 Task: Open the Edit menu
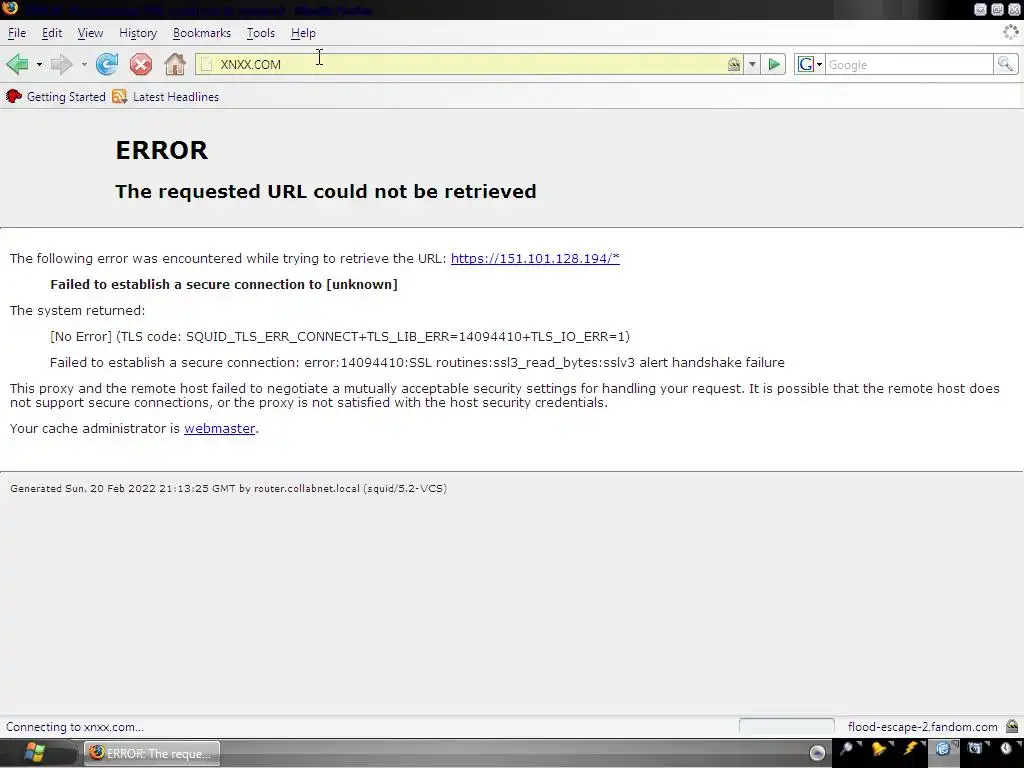point(52,33)
